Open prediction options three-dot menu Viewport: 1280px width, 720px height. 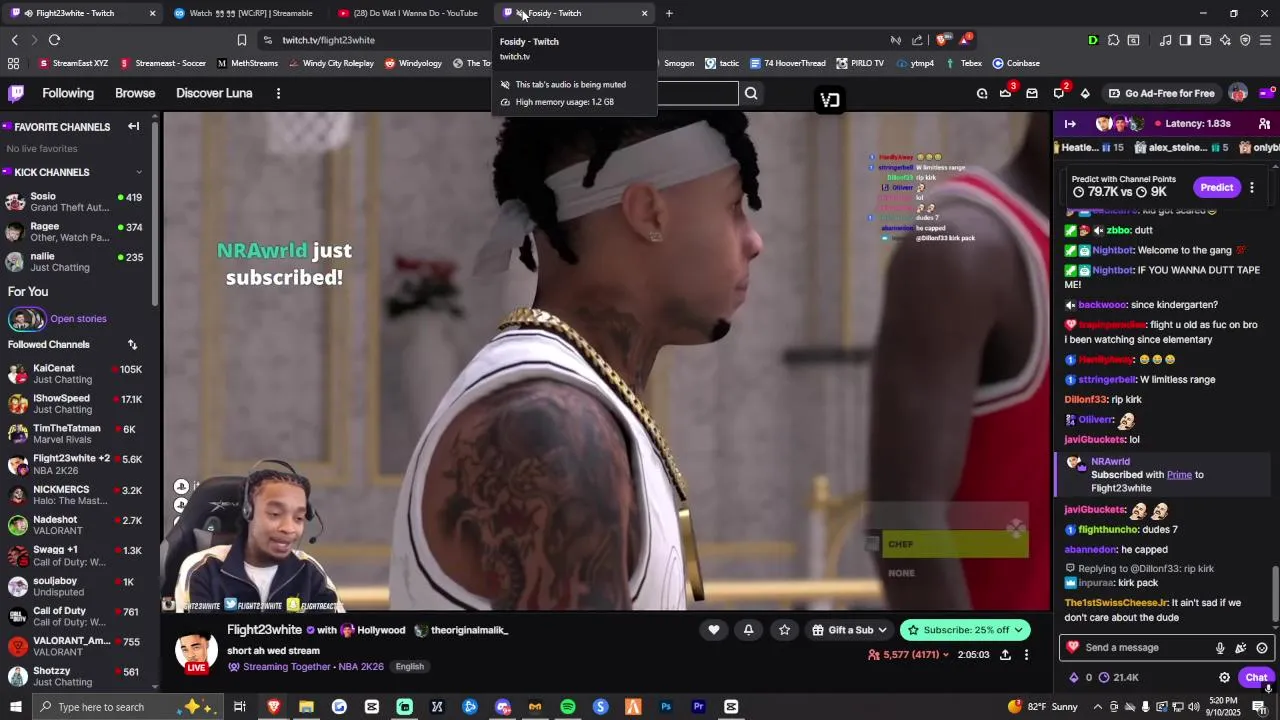click(x=1251, y=187)
